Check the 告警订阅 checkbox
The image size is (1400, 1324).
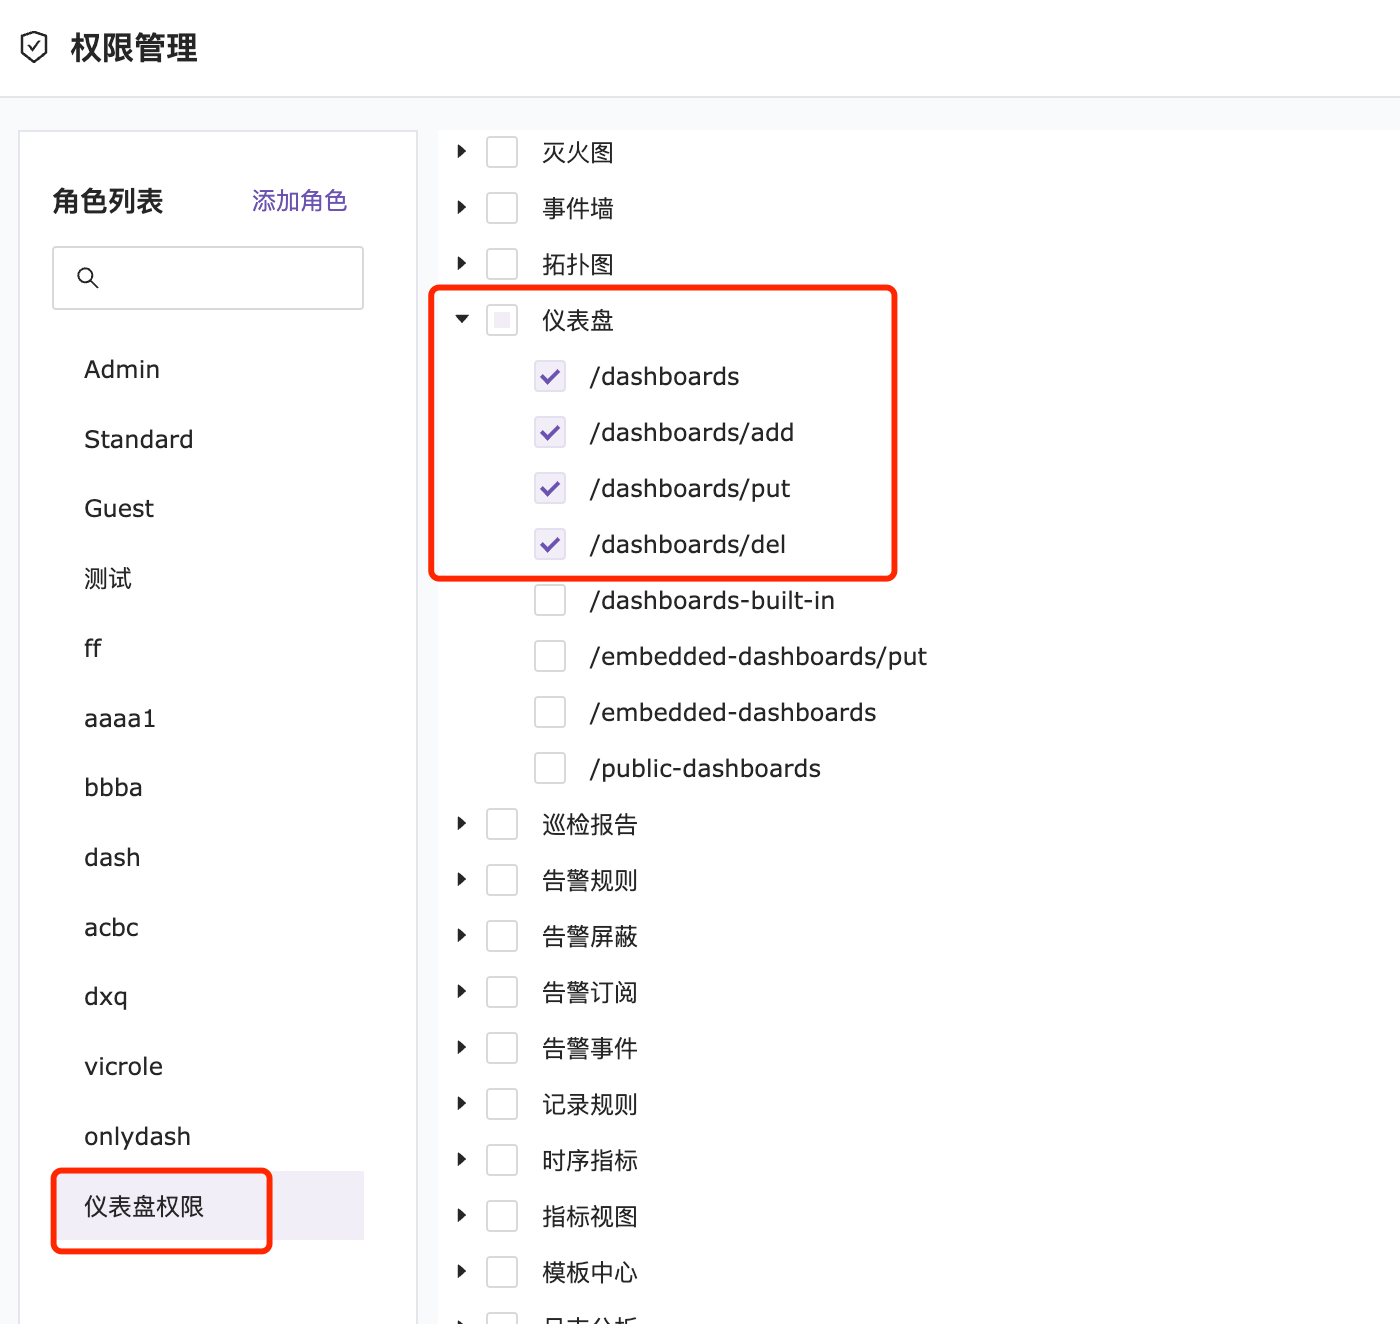(502, 992)
